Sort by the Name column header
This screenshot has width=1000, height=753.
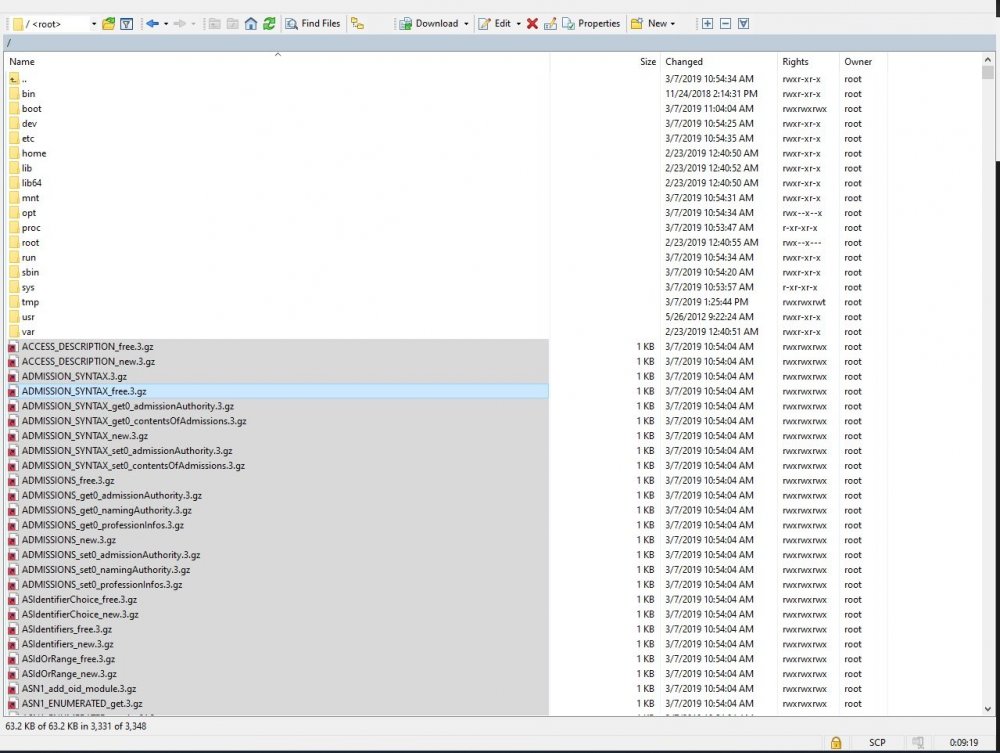click(22, 62)
